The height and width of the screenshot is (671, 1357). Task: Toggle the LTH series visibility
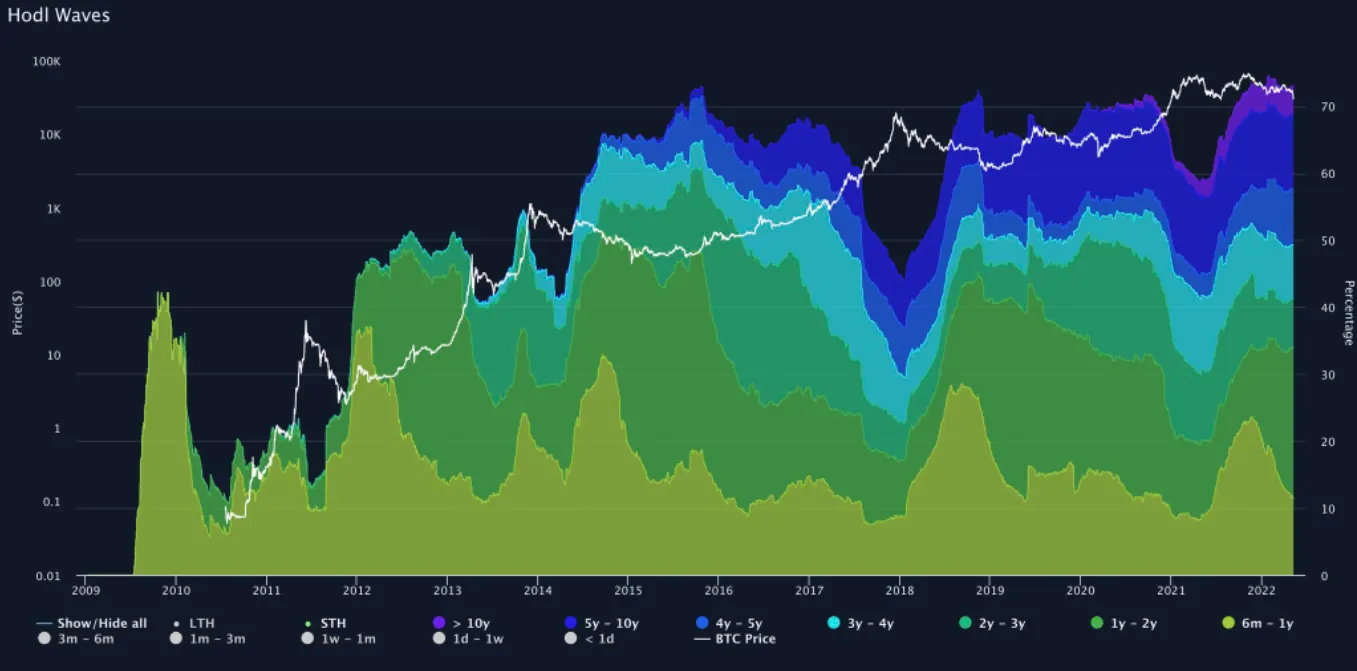(175, 621)
